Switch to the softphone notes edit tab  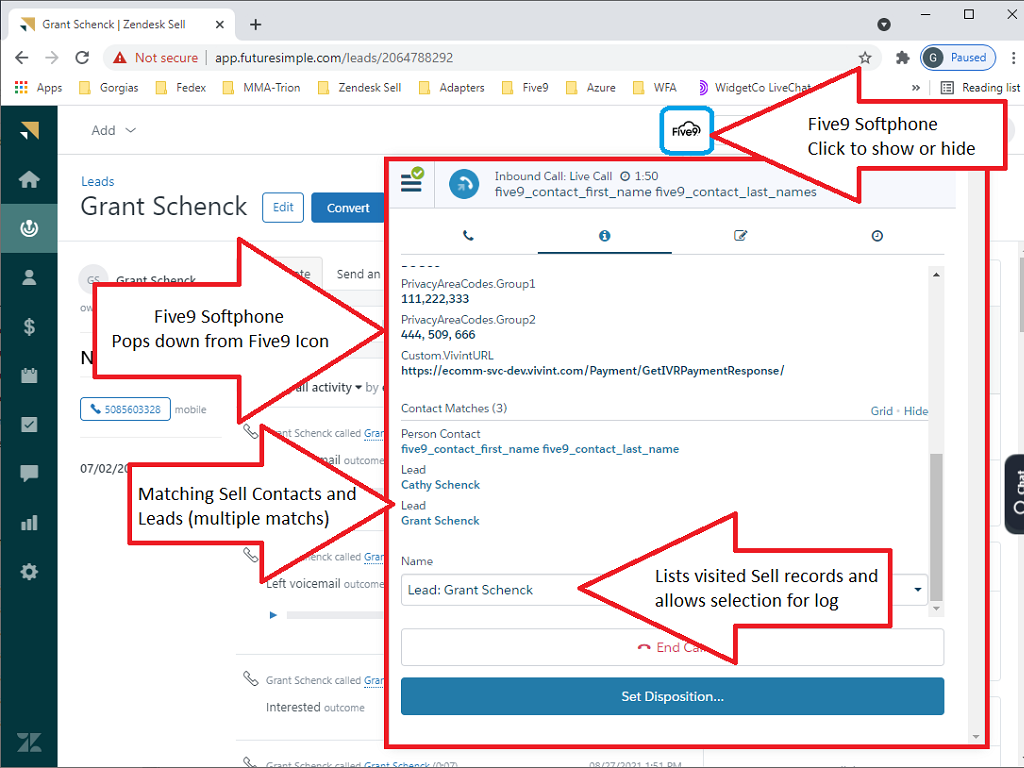[x=740, y=236]
